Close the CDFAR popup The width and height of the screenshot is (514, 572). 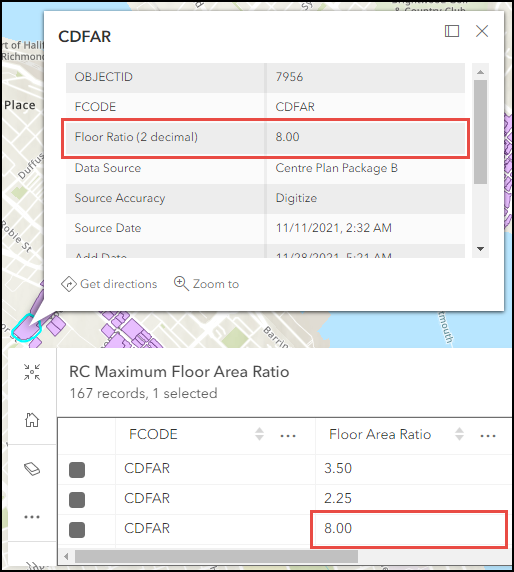482,31
